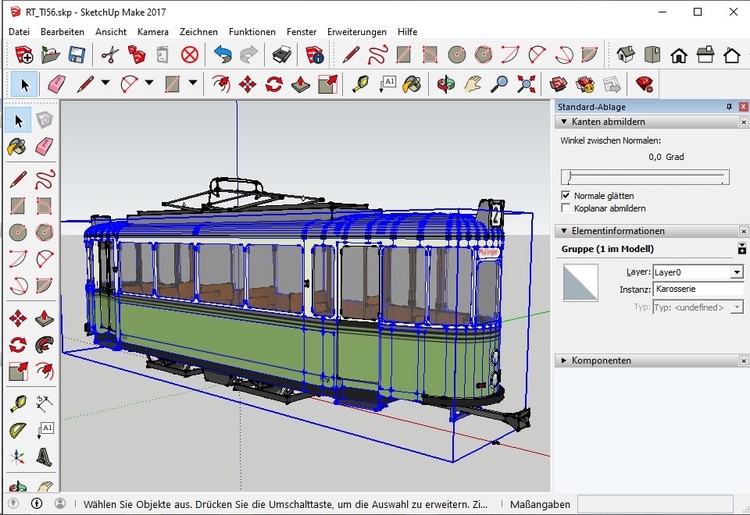Click the Save floppy disk icon

77,55
